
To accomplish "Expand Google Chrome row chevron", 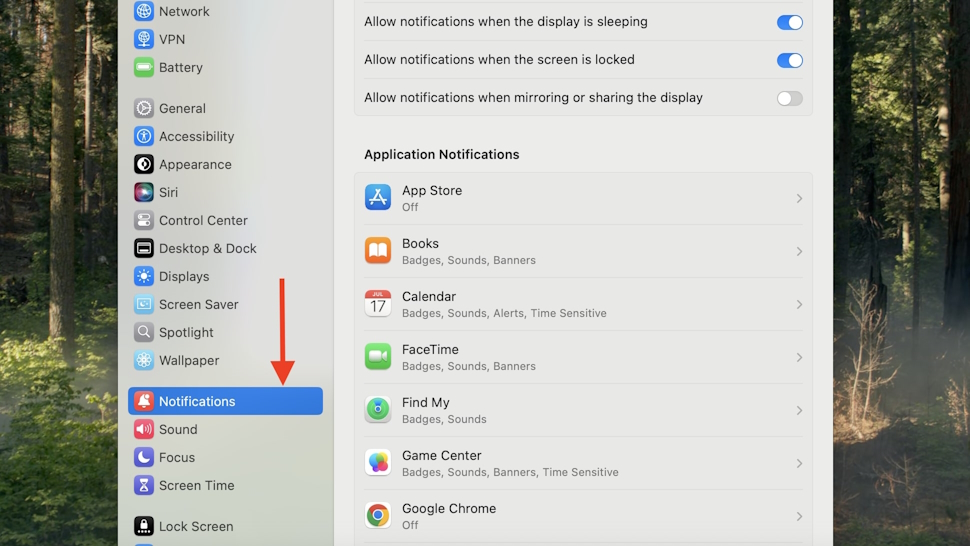I will (x=799, y=516).
